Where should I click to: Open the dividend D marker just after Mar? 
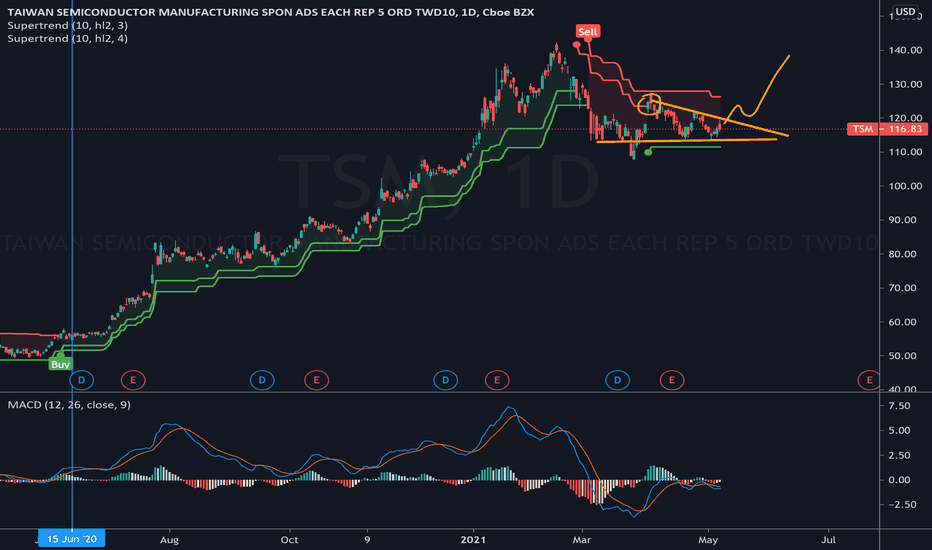(618, 380)
